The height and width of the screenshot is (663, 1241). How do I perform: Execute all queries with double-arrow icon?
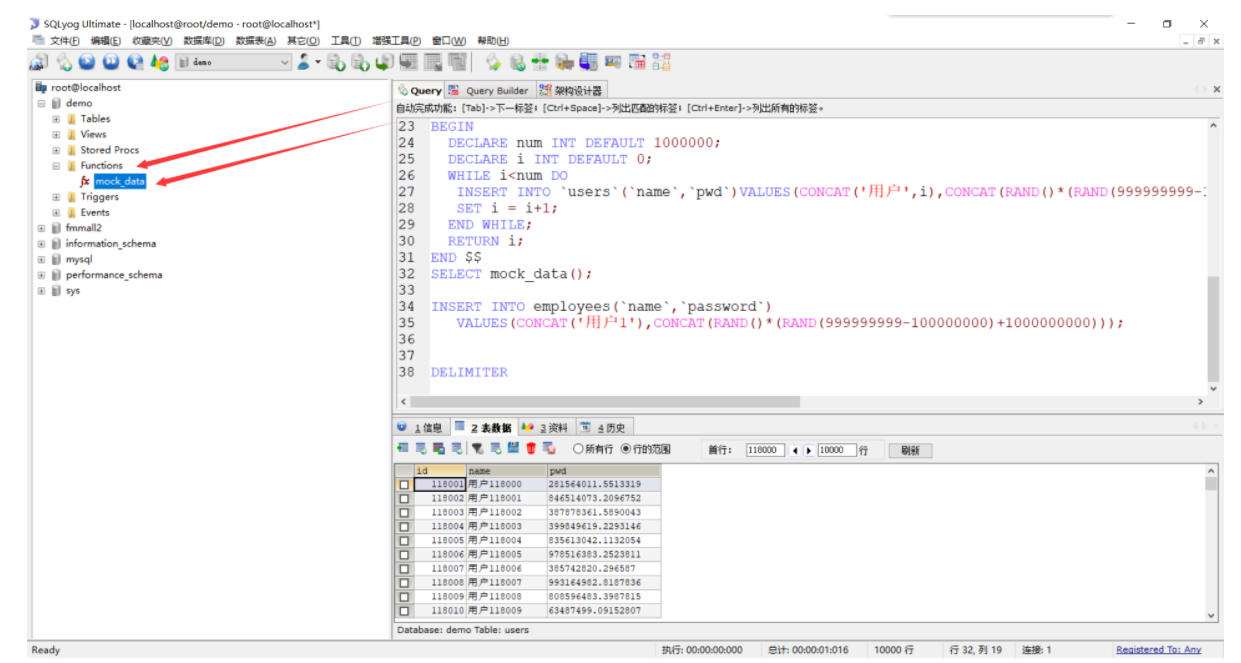coord(111,62)
